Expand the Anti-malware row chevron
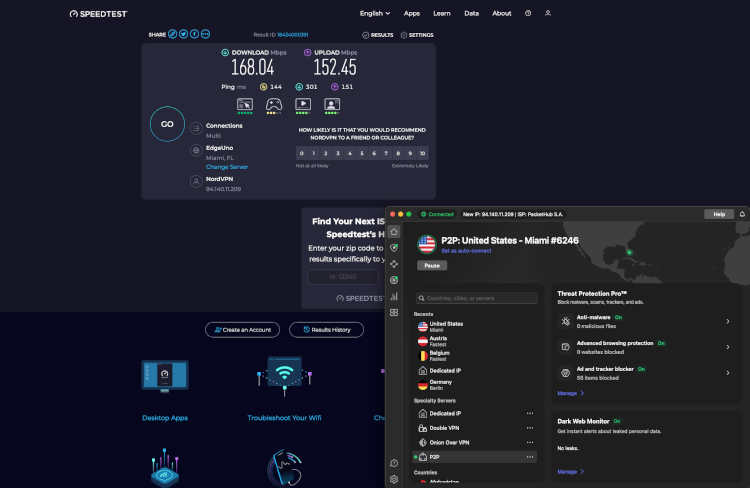Image resolution: width=750 pixels, height=488 pixels. (x=728, y=322)
